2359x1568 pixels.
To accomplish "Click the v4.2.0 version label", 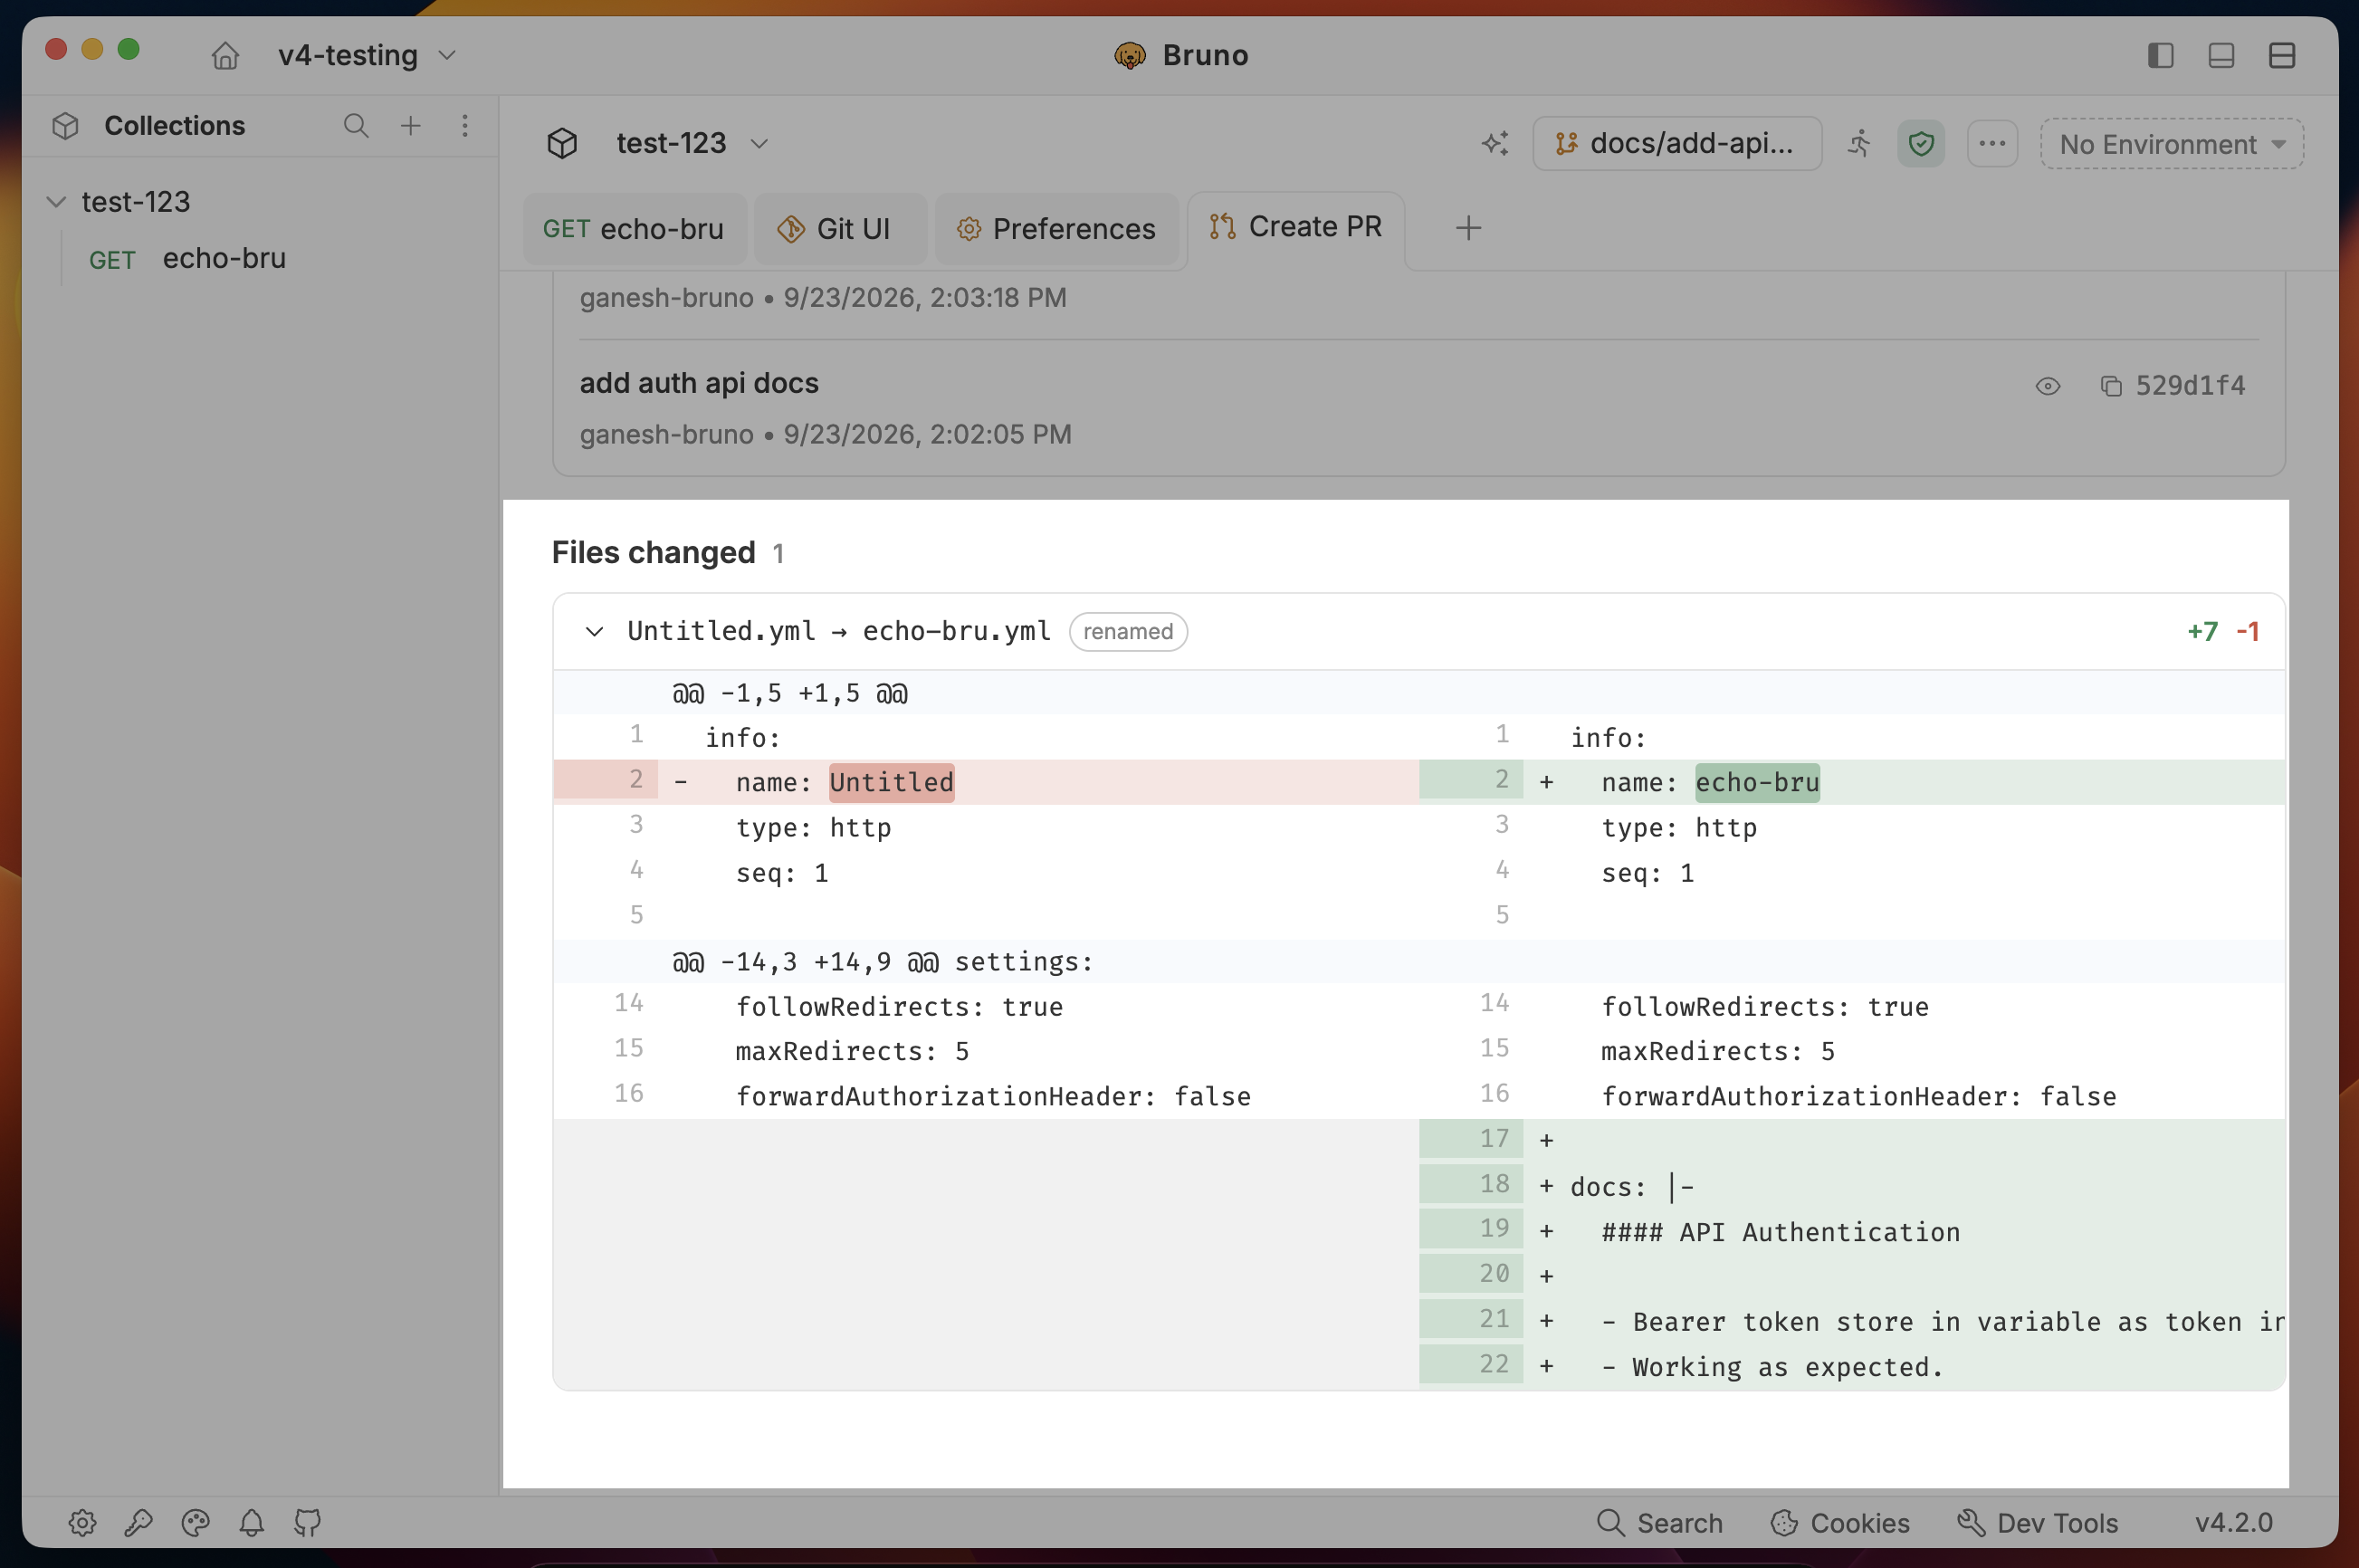I will [2234, 1522].
